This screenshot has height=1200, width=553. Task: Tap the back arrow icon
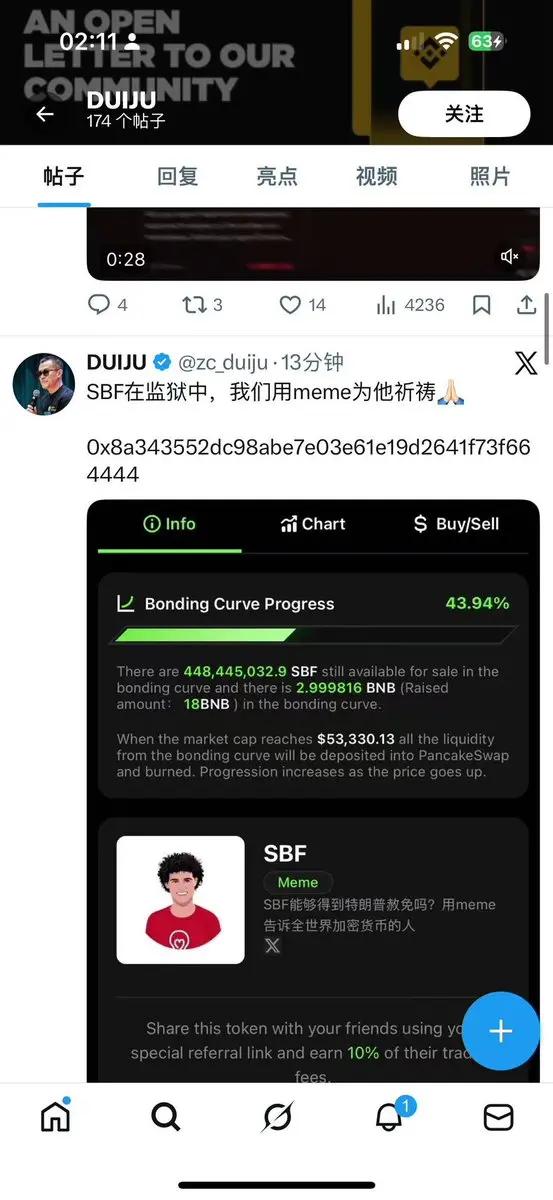(x=45, y=114)
